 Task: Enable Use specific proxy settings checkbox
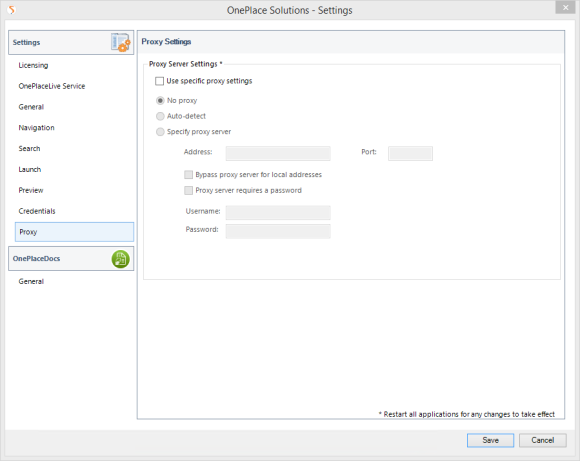coord(159,81)
